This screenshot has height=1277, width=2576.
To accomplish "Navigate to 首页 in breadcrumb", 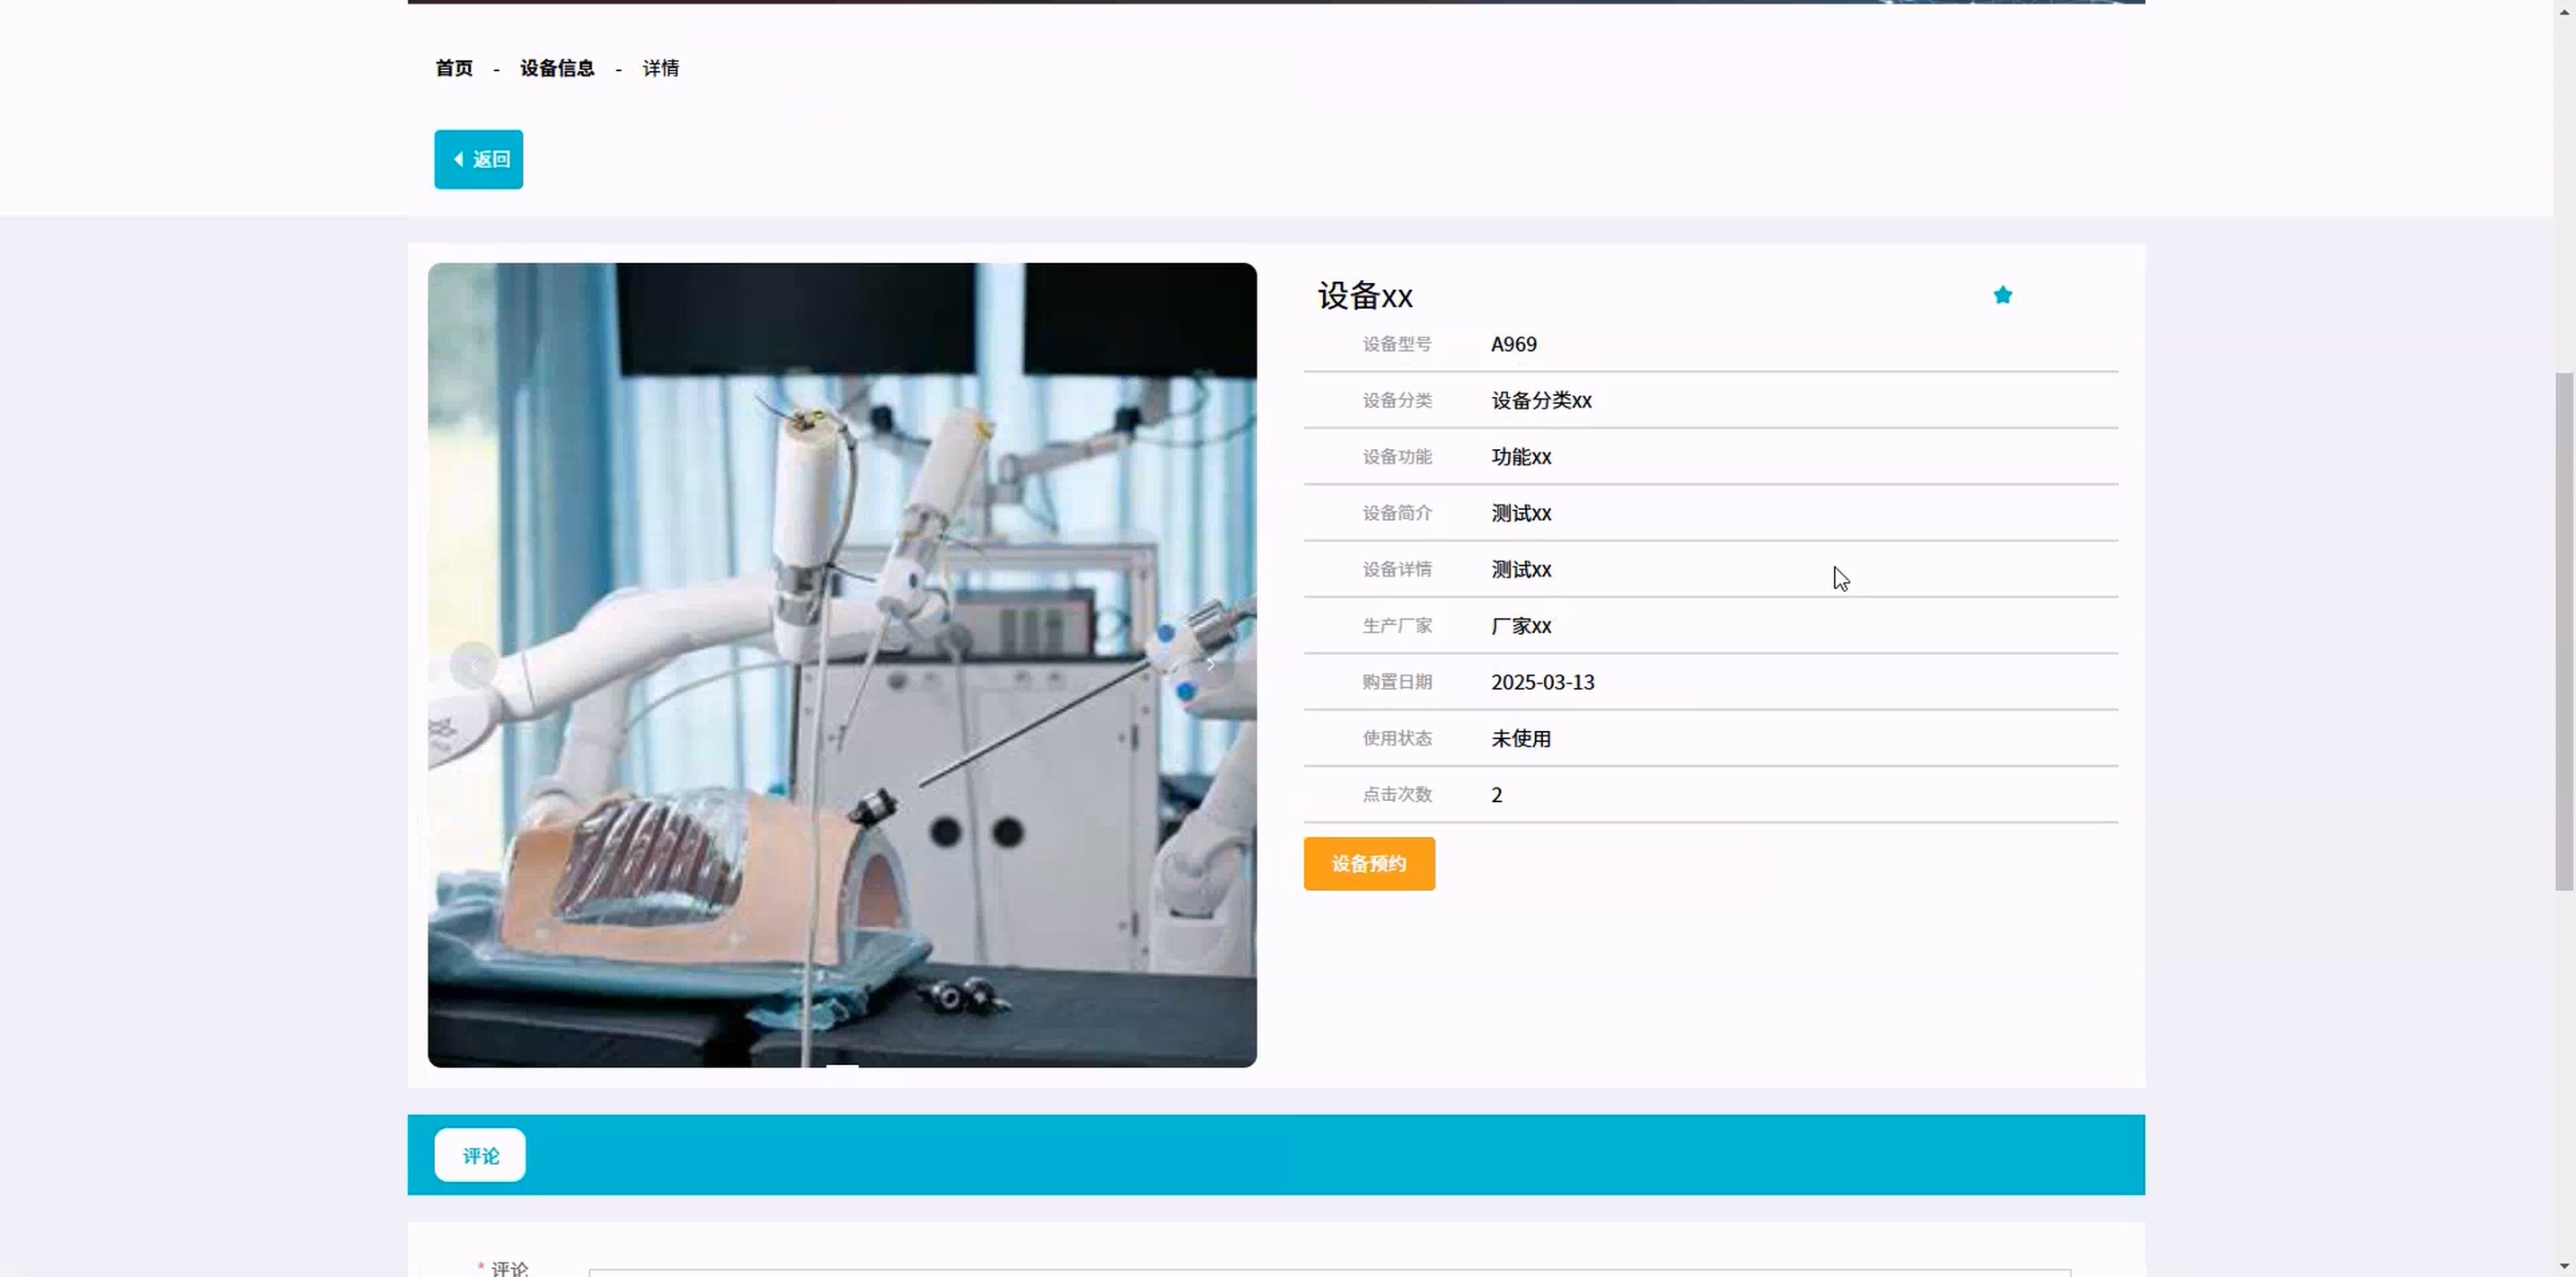I will pos(454,68).
